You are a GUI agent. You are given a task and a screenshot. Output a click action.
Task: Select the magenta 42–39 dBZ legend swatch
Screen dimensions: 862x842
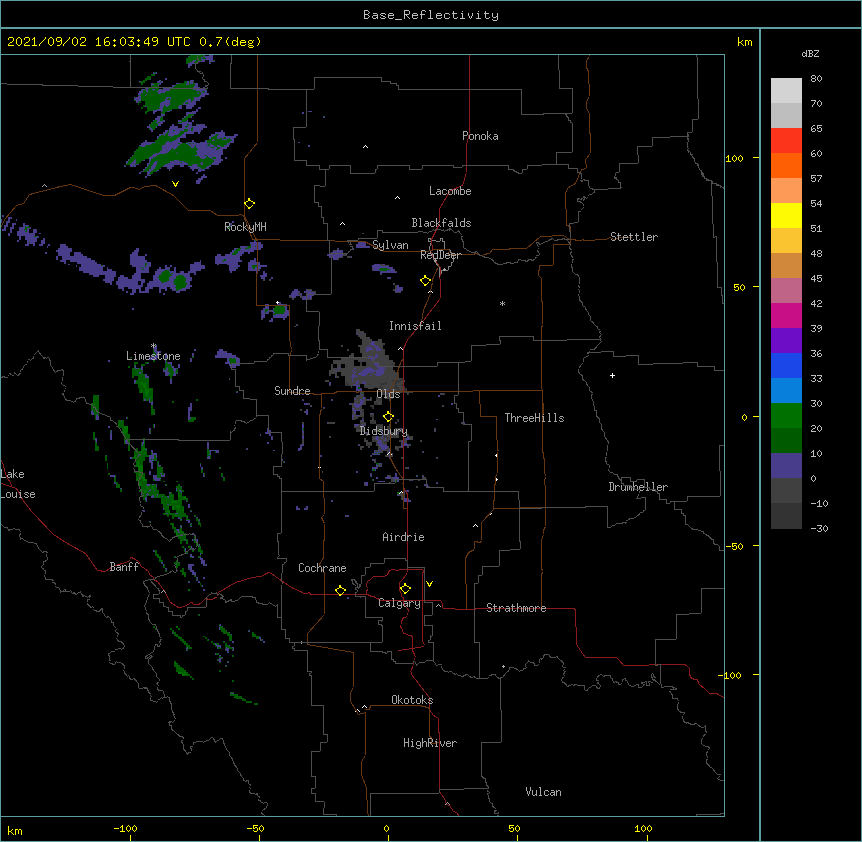coord(786,315)
